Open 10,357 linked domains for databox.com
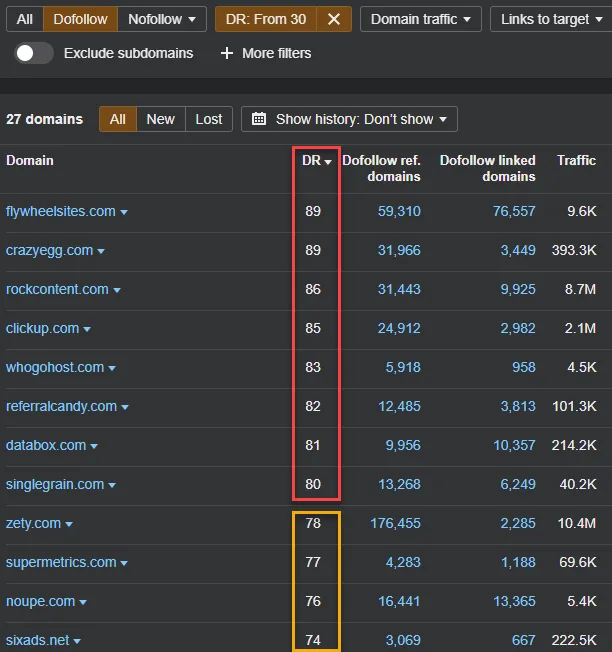 coord(514,445)
